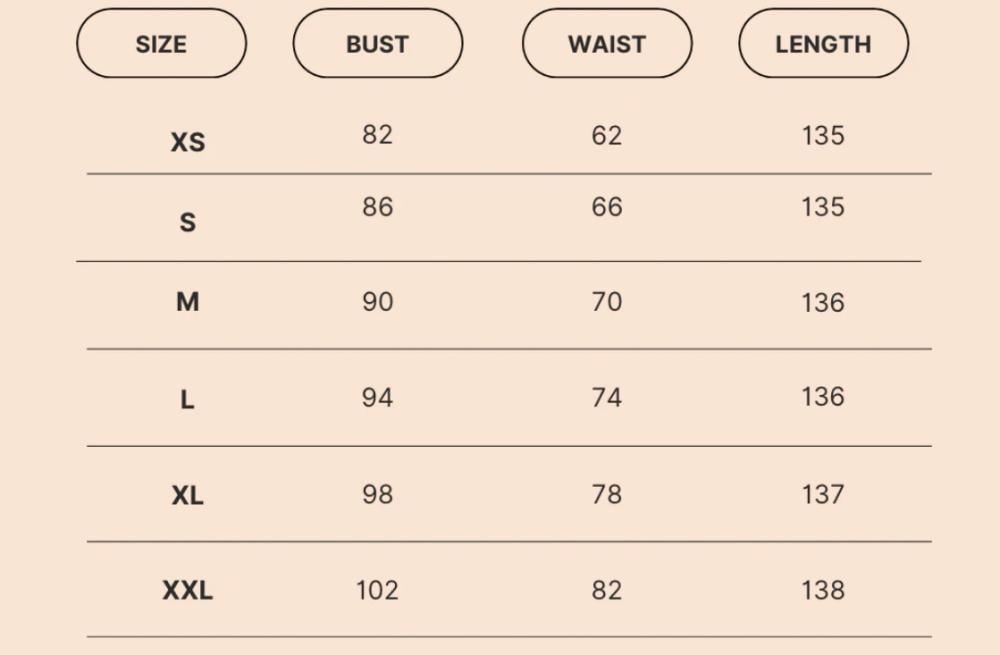
Task: Choose the XXL size label
Action: (188, 591)
